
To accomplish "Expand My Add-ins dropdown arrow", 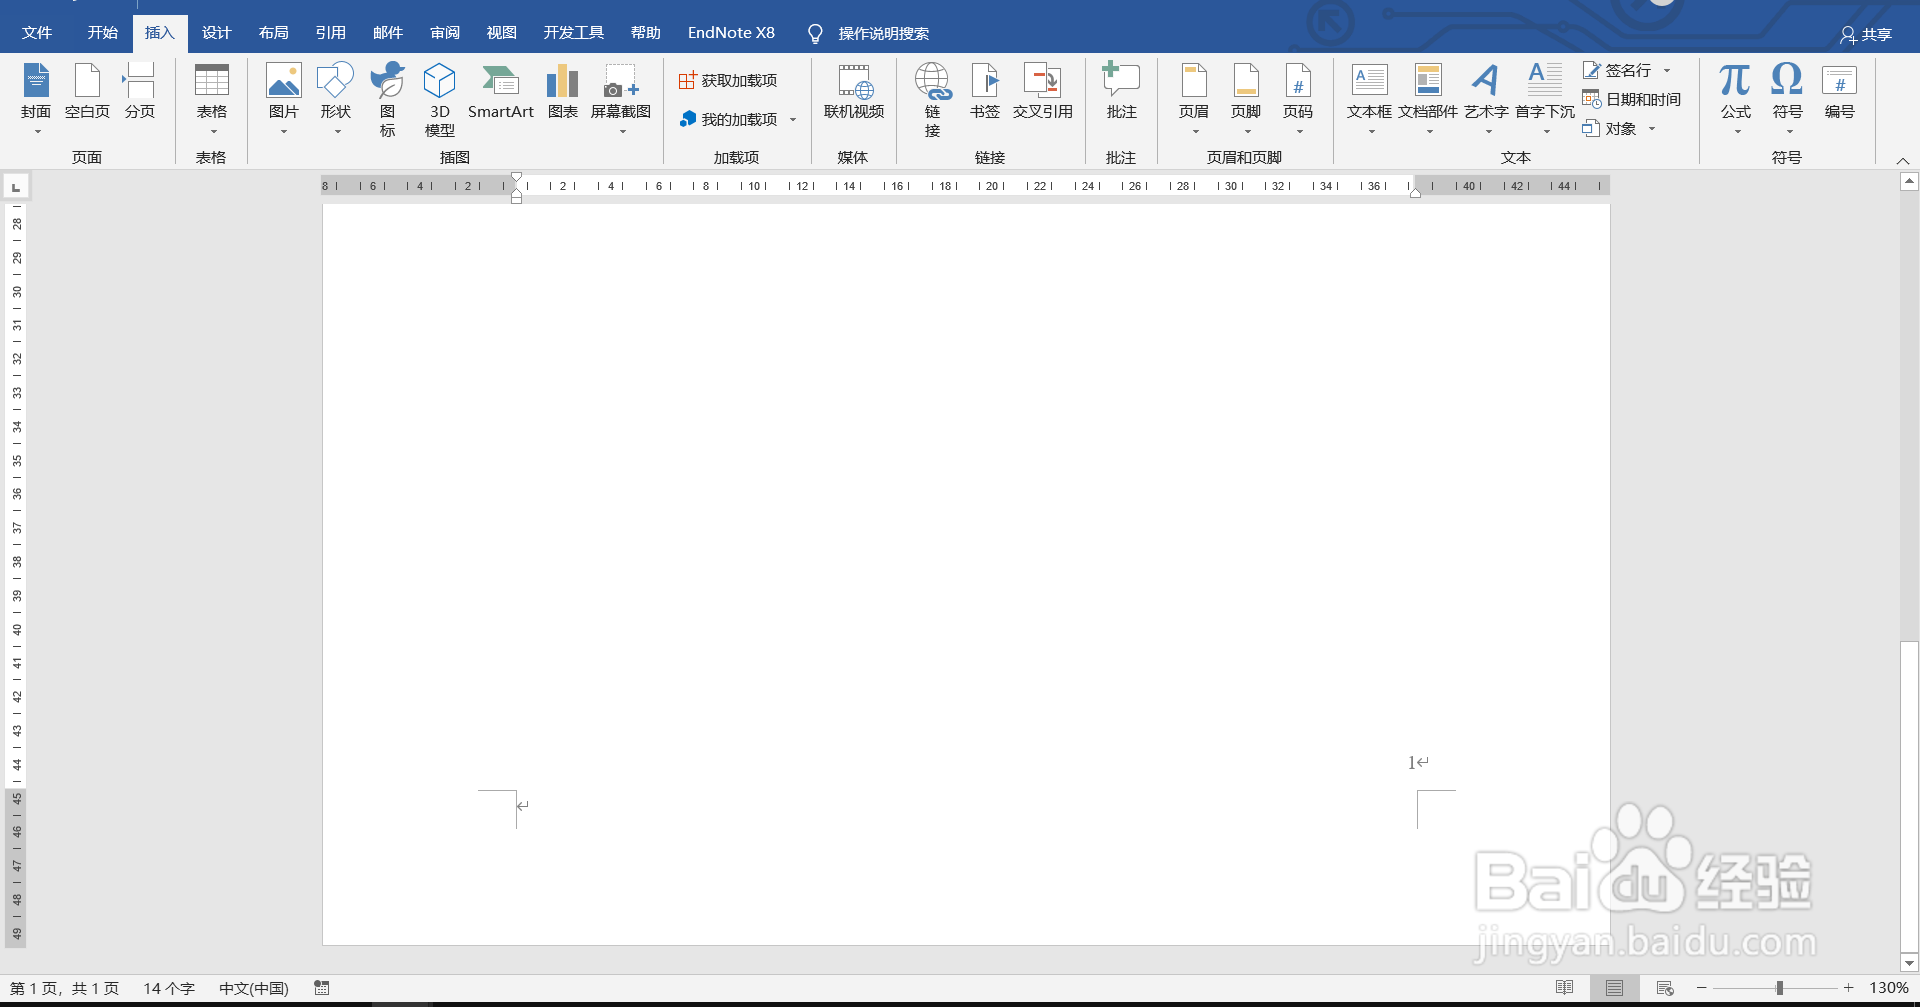I will coord(793,119).
